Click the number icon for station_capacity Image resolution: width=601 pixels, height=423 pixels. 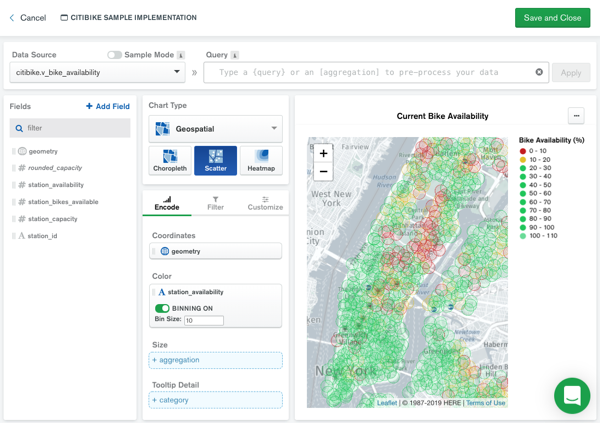coord(22,219)
